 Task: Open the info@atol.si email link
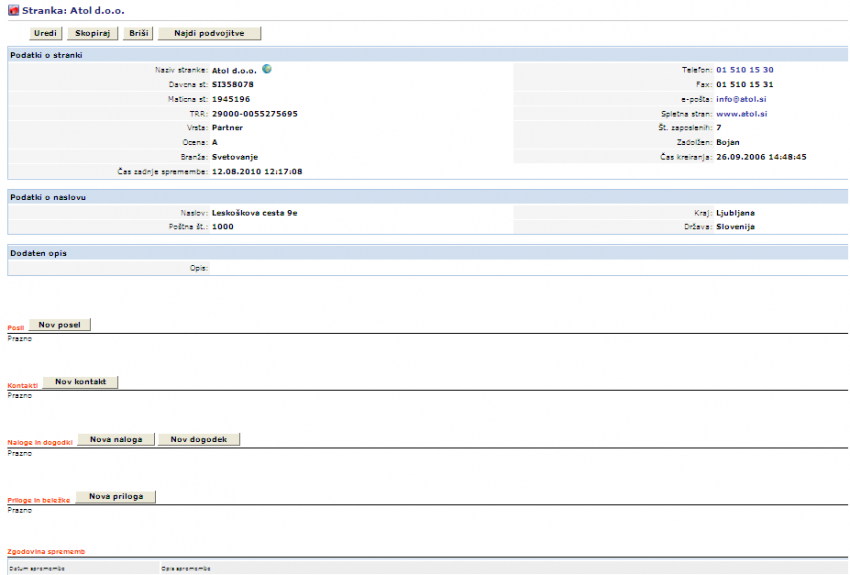click(x=742, y=99)
